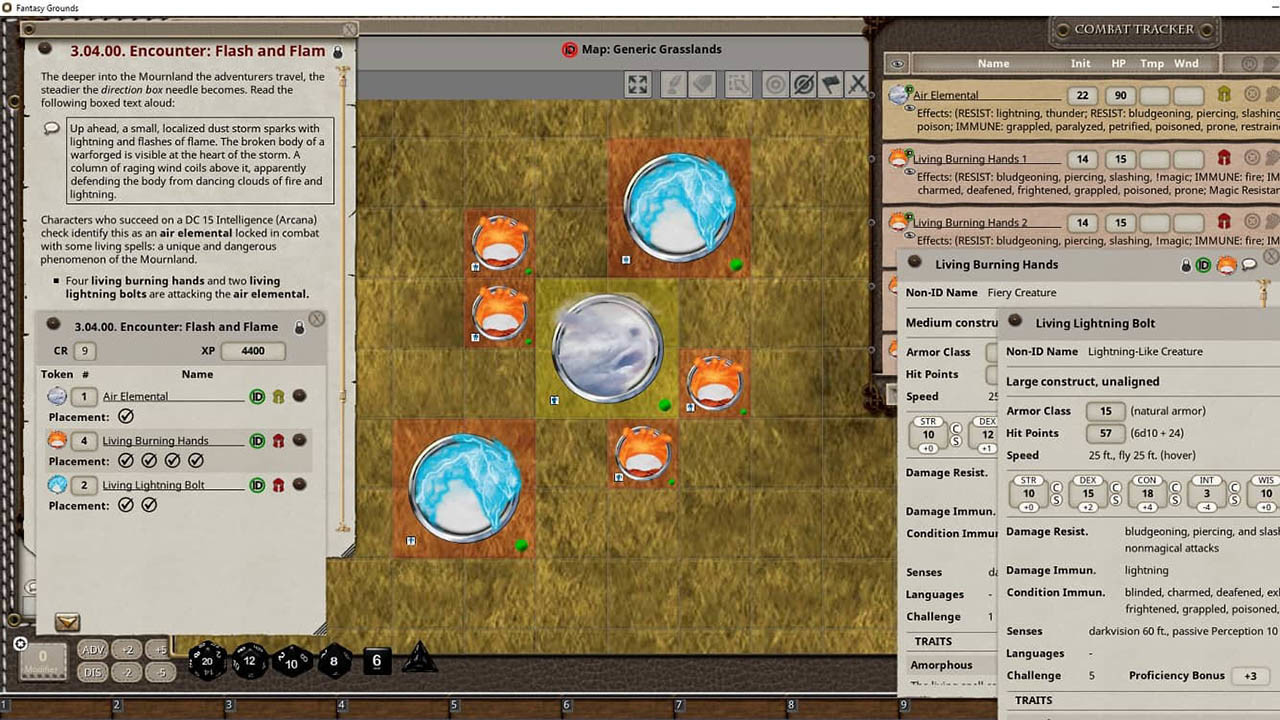The image size is (1280, 720).
Task: Toggle the ID button for Living Lightning Bolt
Action: click(x=257, y=485)
